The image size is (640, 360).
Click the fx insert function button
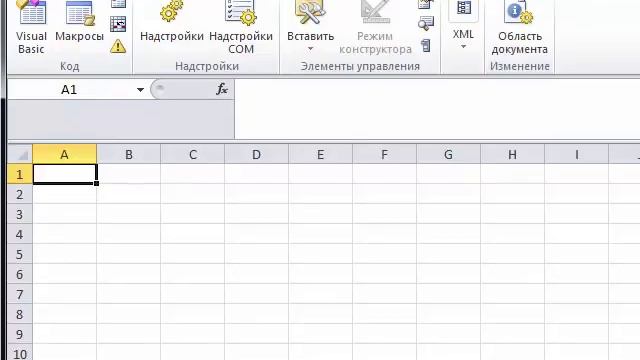tap(222, 89)
